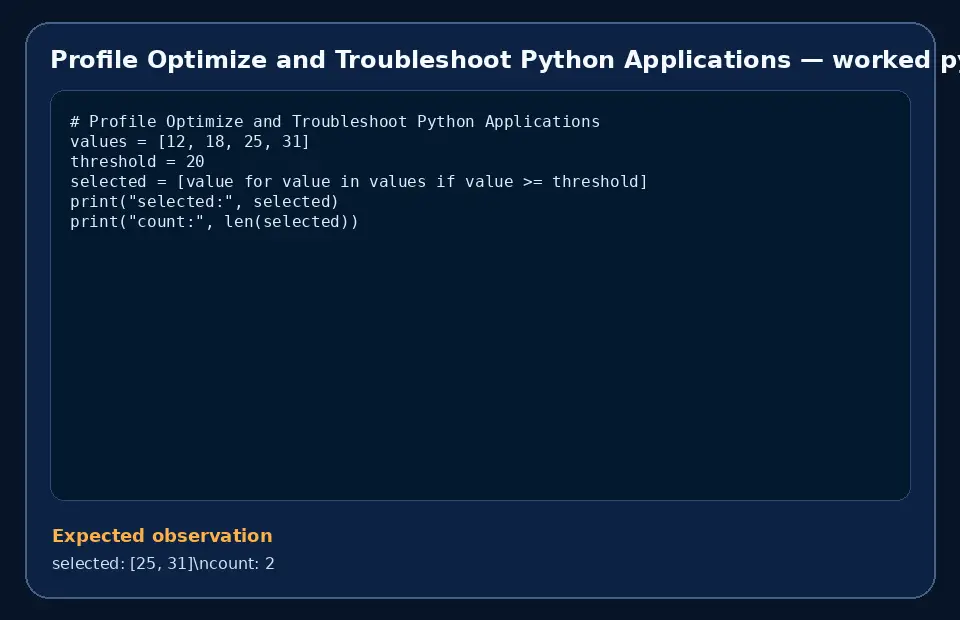Click the 'Expected observation' heading
The image size is (960, 620).
(162, 536)
